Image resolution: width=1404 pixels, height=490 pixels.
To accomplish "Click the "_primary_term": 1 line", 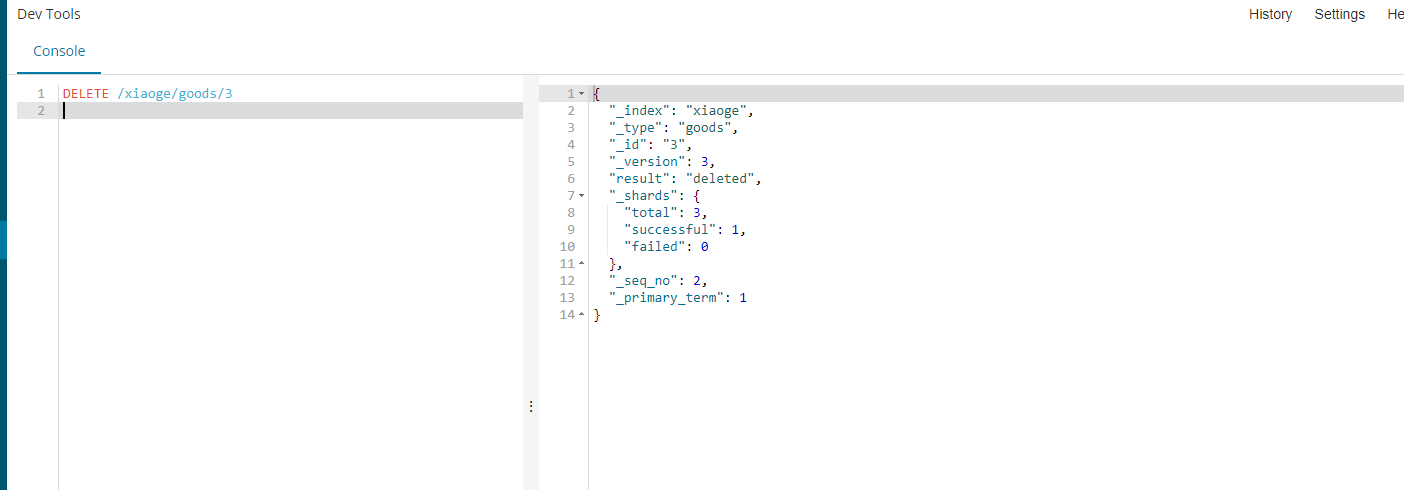I will click(x=678, y=297).
